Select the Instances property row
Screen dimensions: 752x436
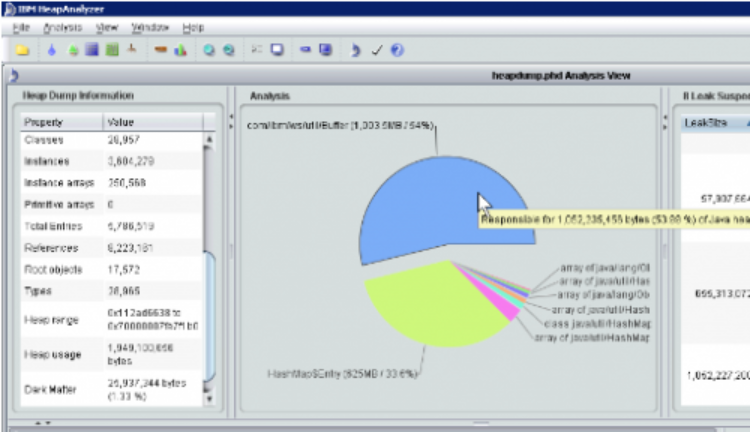[112, 161]
